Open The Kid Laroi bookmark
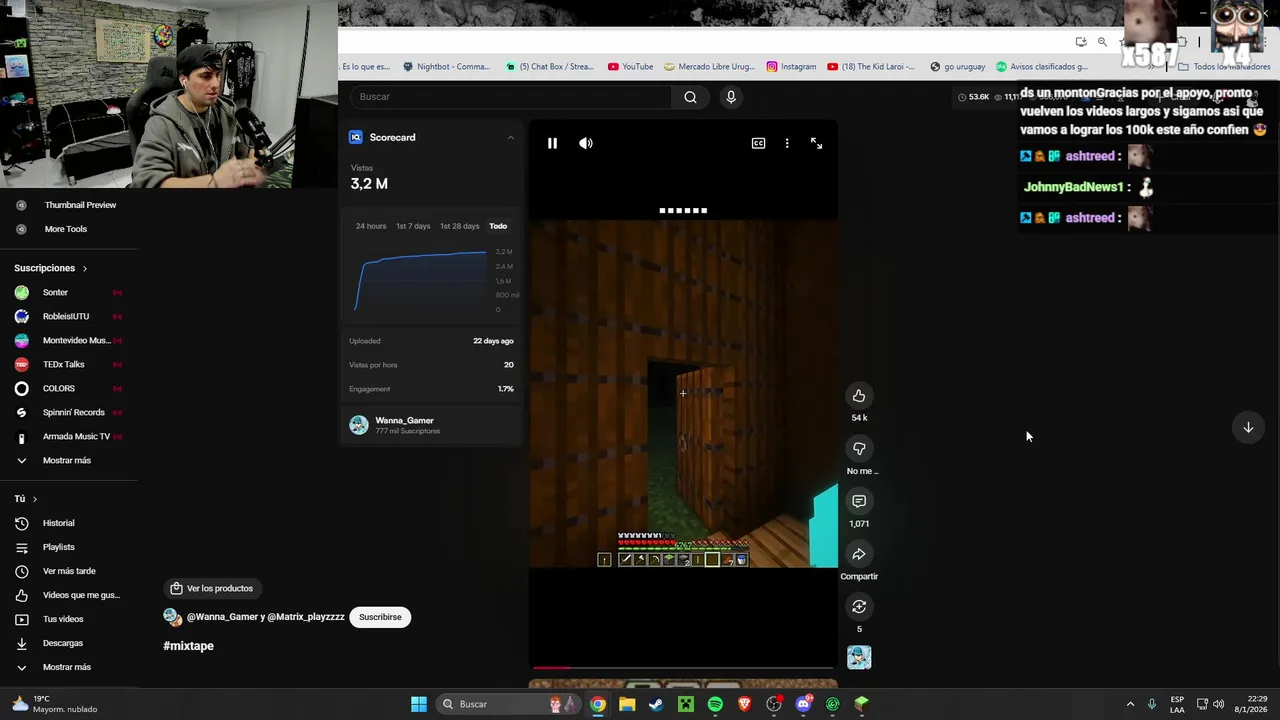 click(x=871, y=67)
